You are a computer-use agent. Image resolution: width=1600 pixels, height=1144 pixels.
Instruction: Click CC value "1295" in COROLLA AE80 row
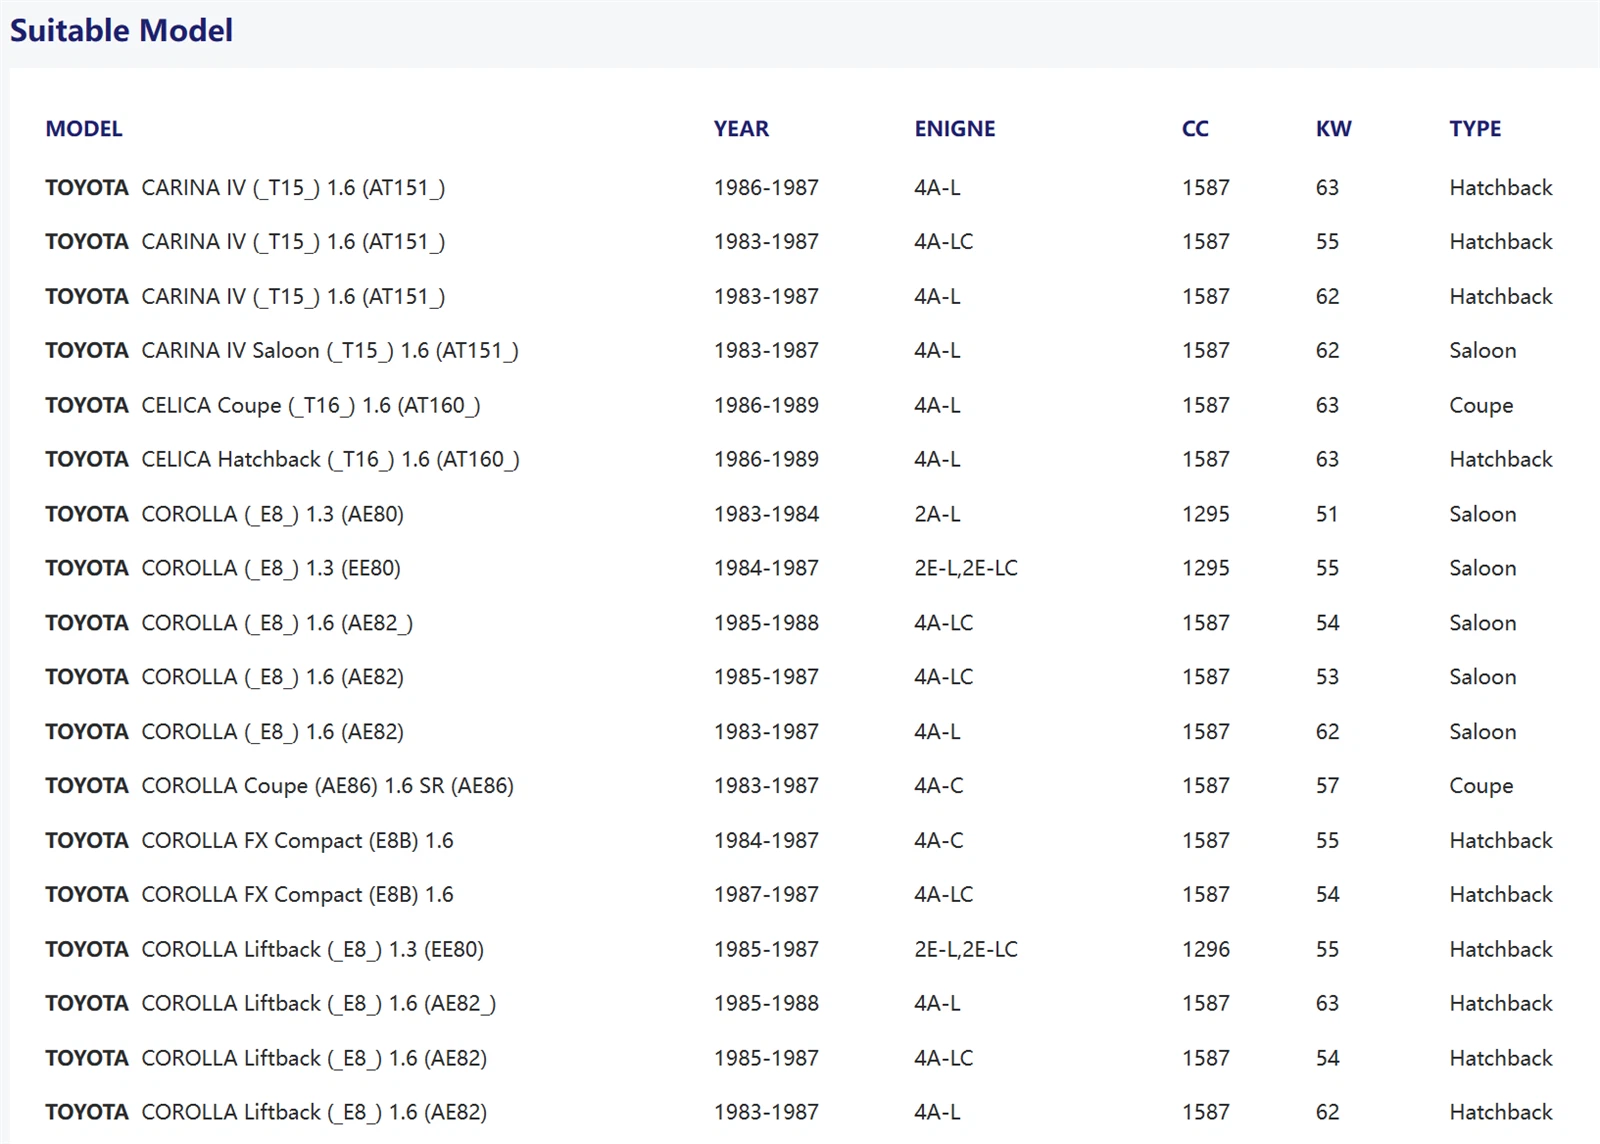tap(1206, 514)
